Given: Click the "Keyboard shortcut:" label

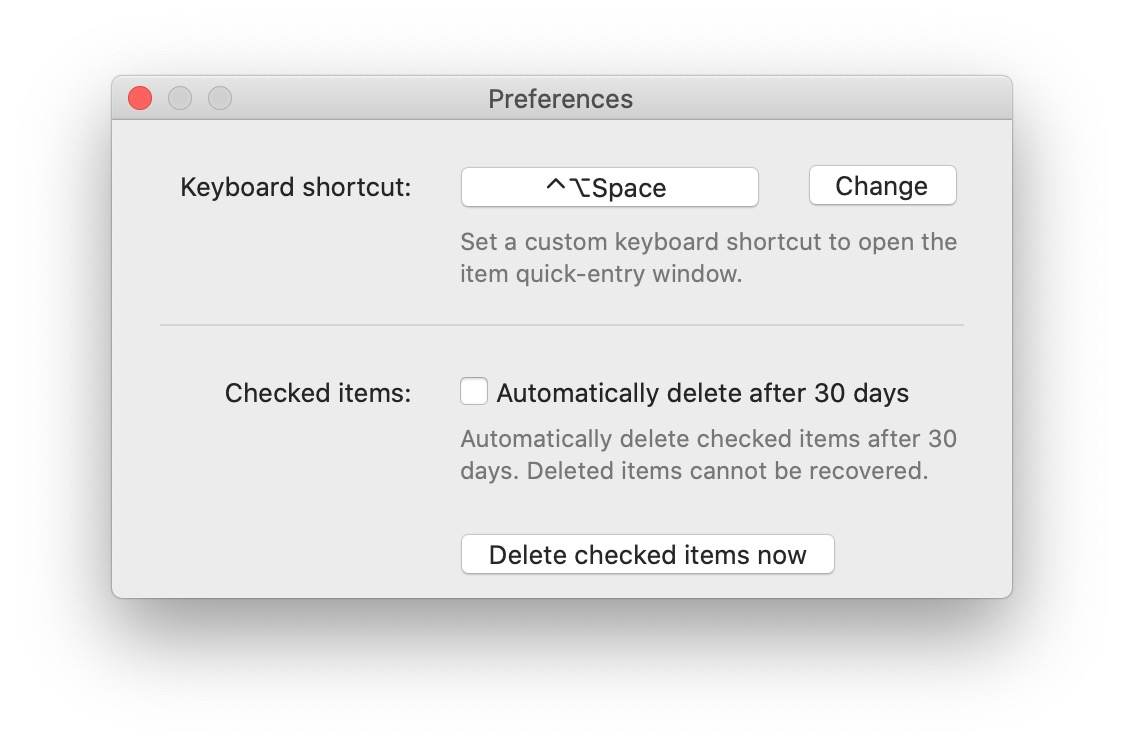Looking at the screenshot, I should coord(296,187).
